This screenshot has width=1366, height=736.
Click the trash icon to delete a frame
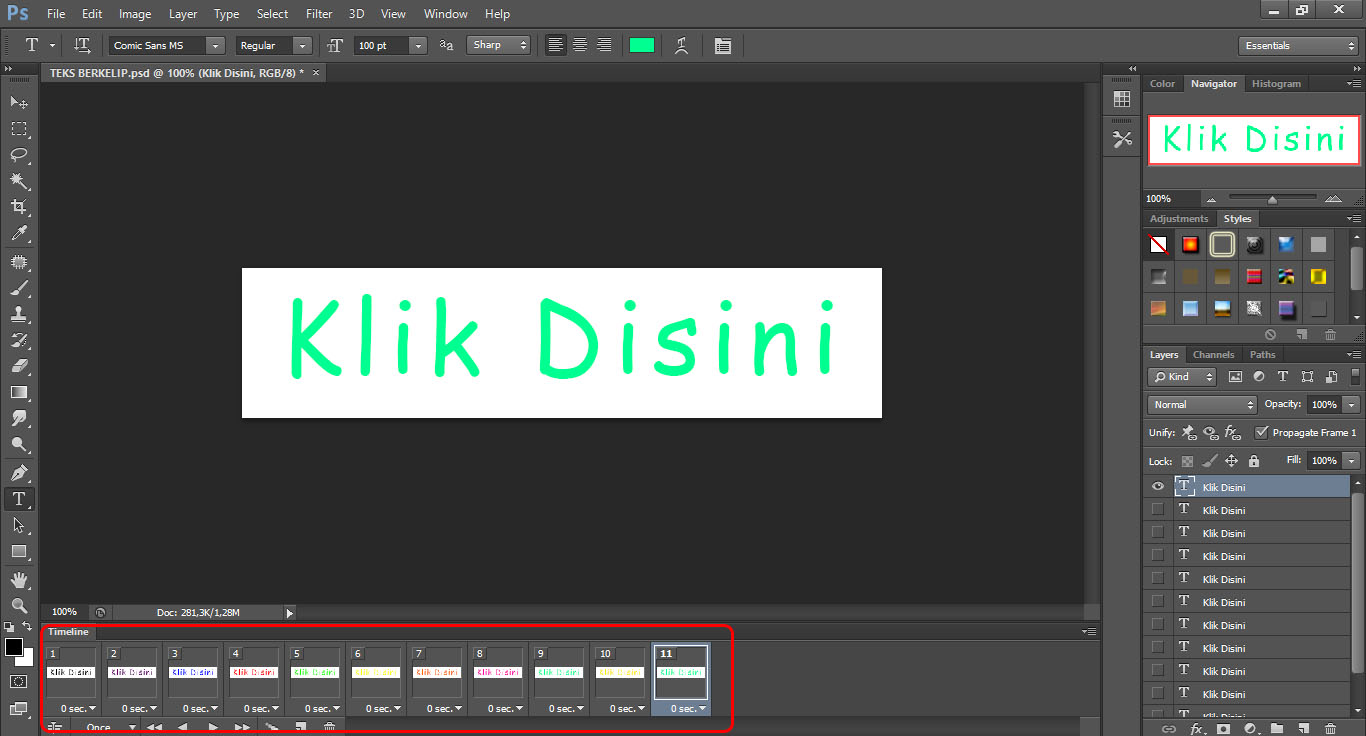tap(330, 727)
